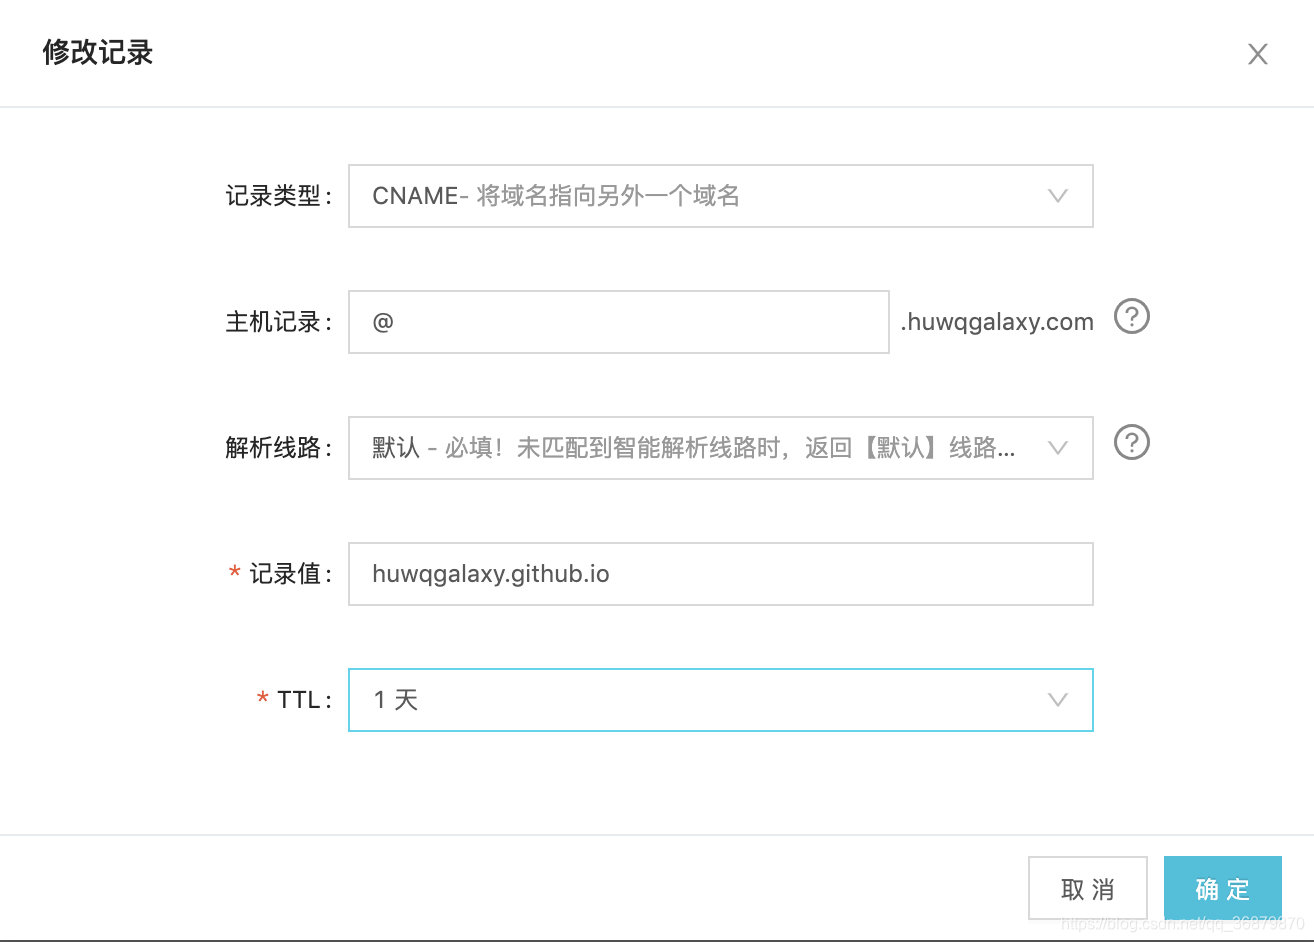Open the 解析线路 selector showing 默认
Viewport: 1314px width, 942px height.
(x=720, y=448)
